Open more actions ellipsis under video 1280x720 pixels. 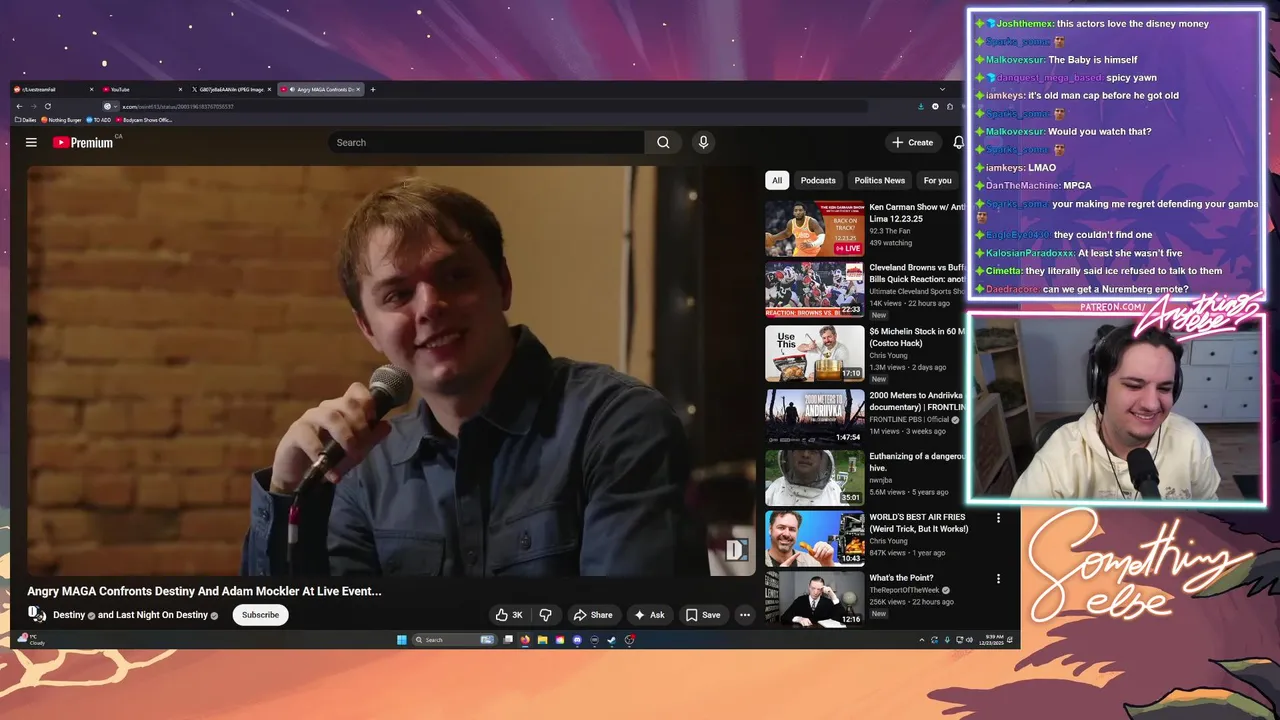[745, 615]
